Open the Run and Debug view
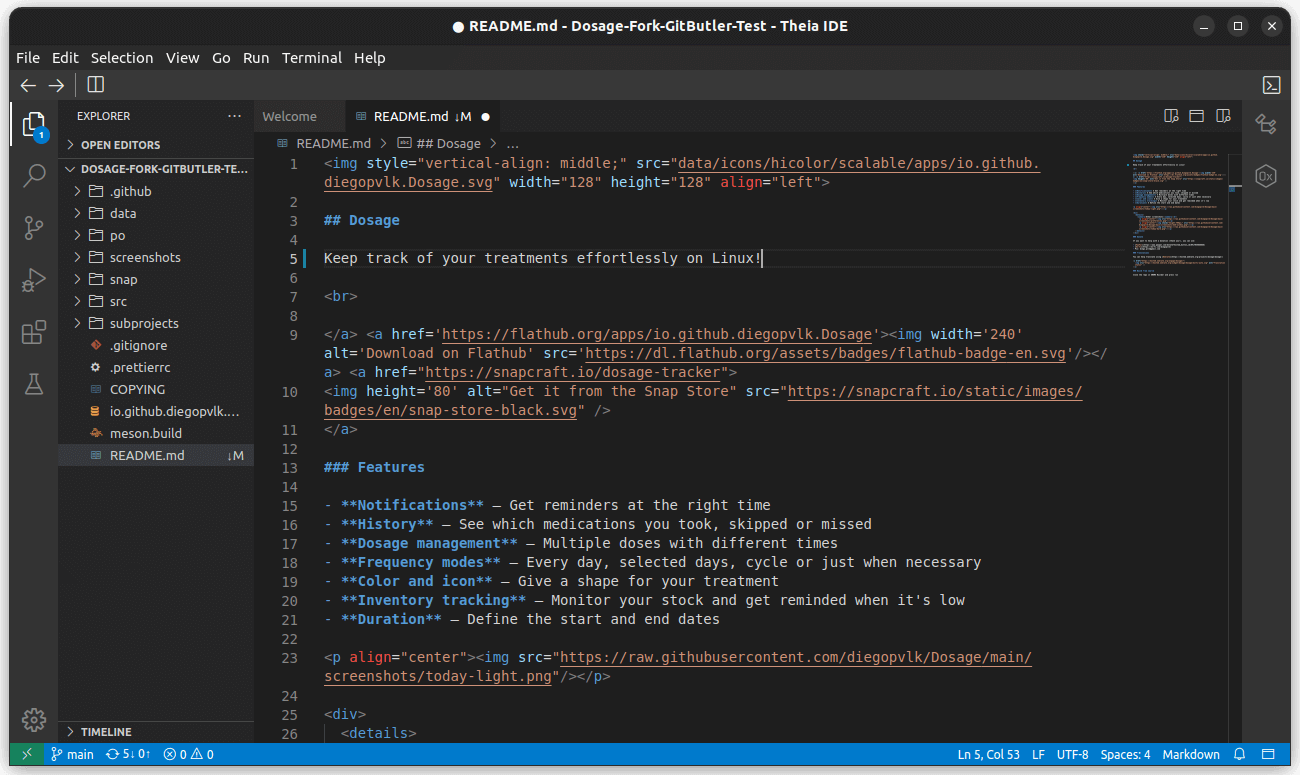Image resolution: width=1300 pixels, height=775 pixels. [34, 280]
